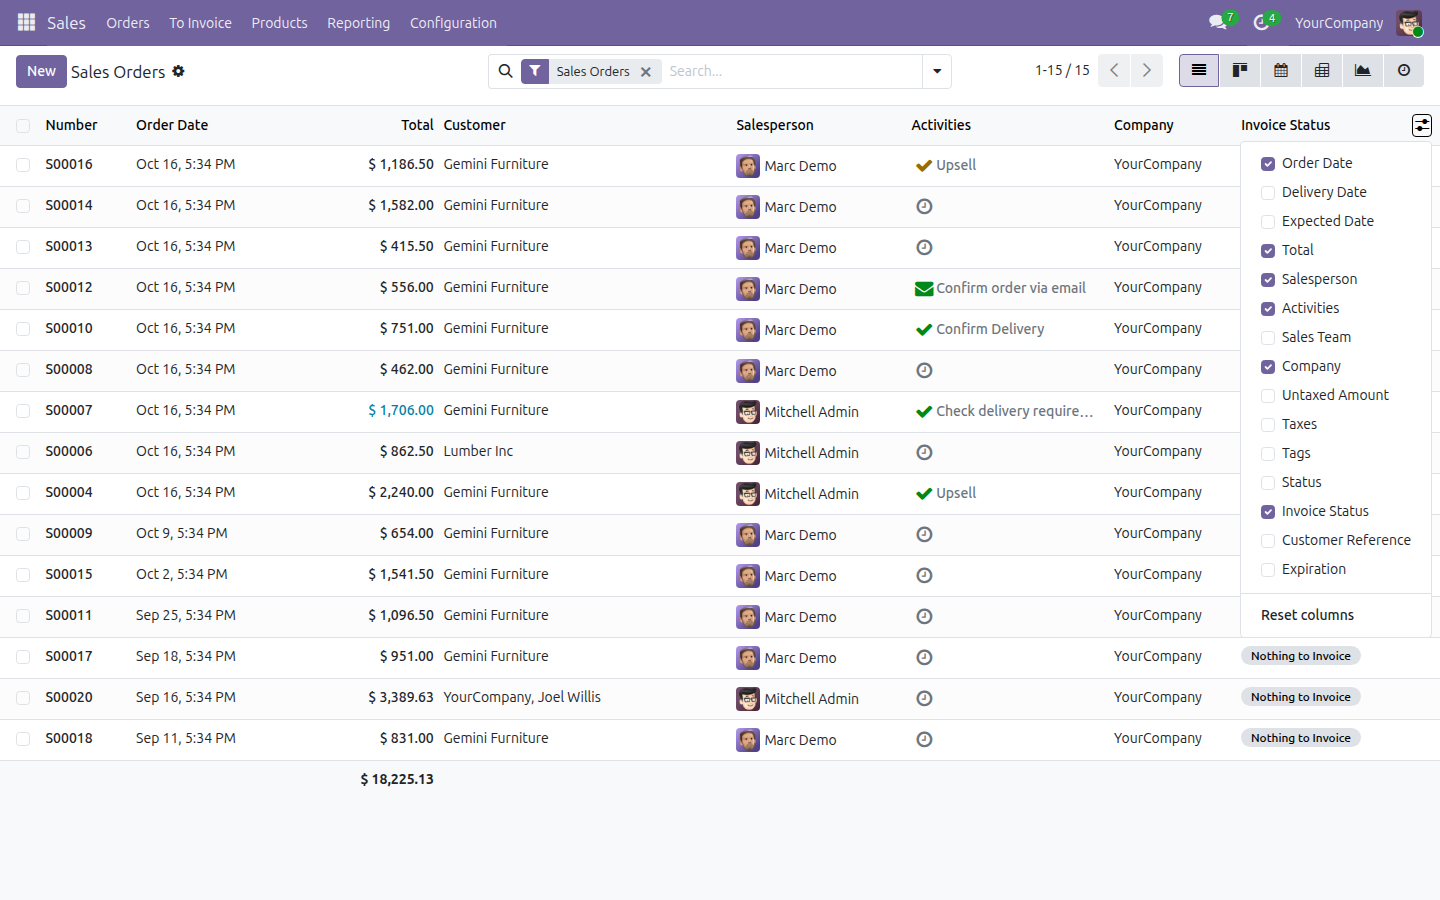Click Reset columns
The width and height of the screenshot is (1440, 900).
click(1307, 615)
